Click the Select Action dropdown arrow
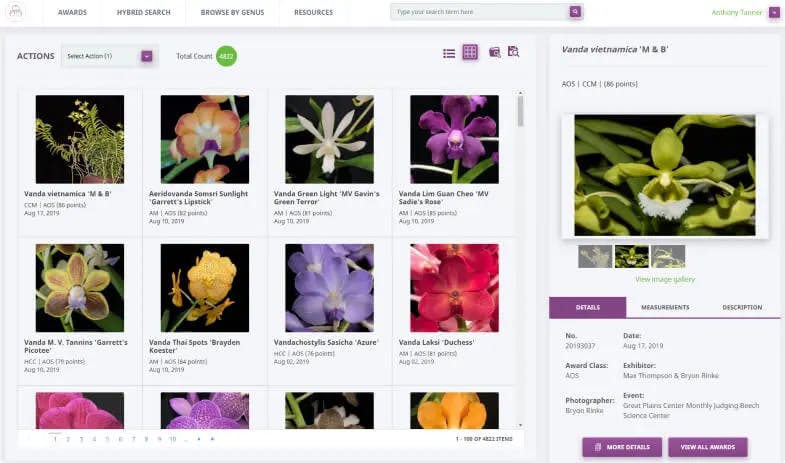 pos(147,56)
